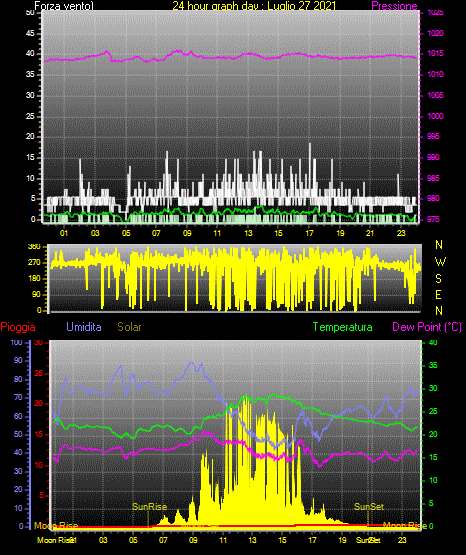Pick the 13 hour label under wind chart

pos(248,233)
